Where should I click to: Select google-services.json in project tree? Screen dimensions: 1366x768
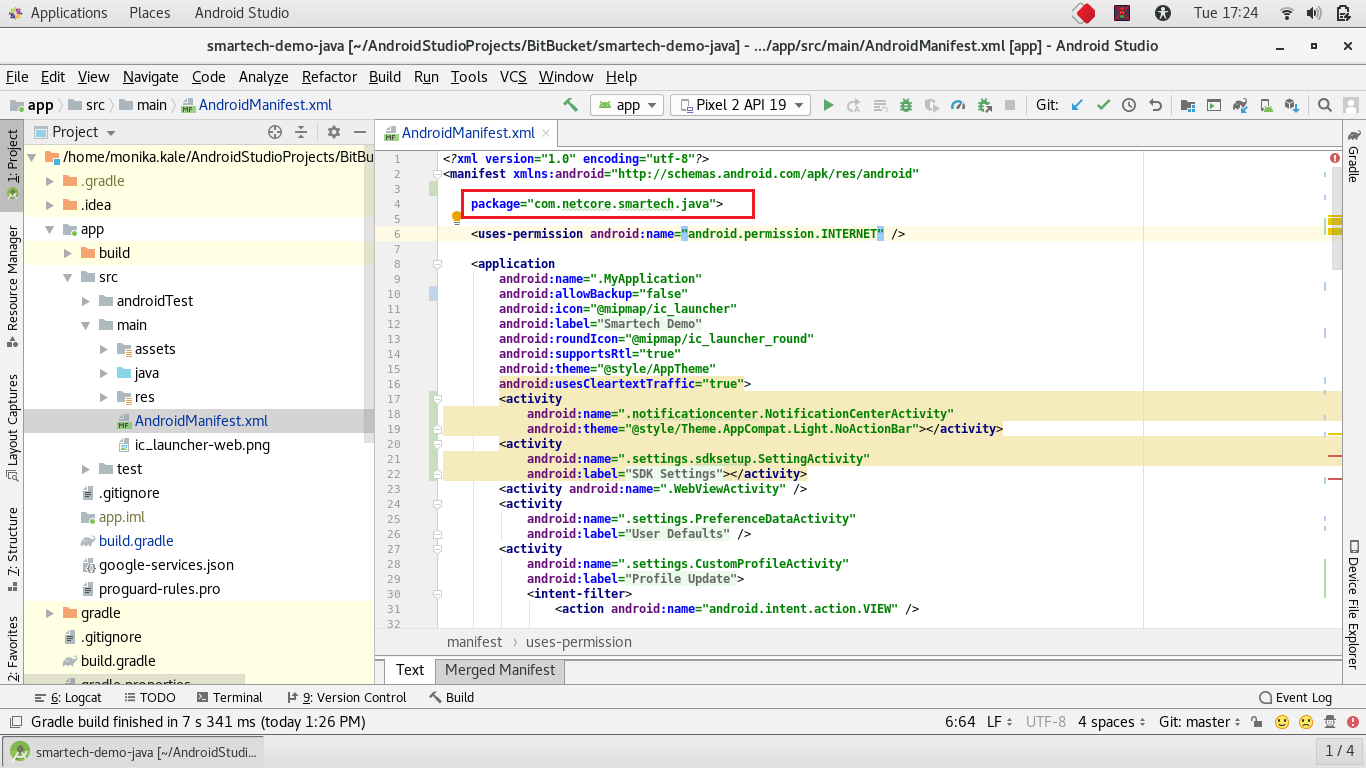[x=166, y=565]
